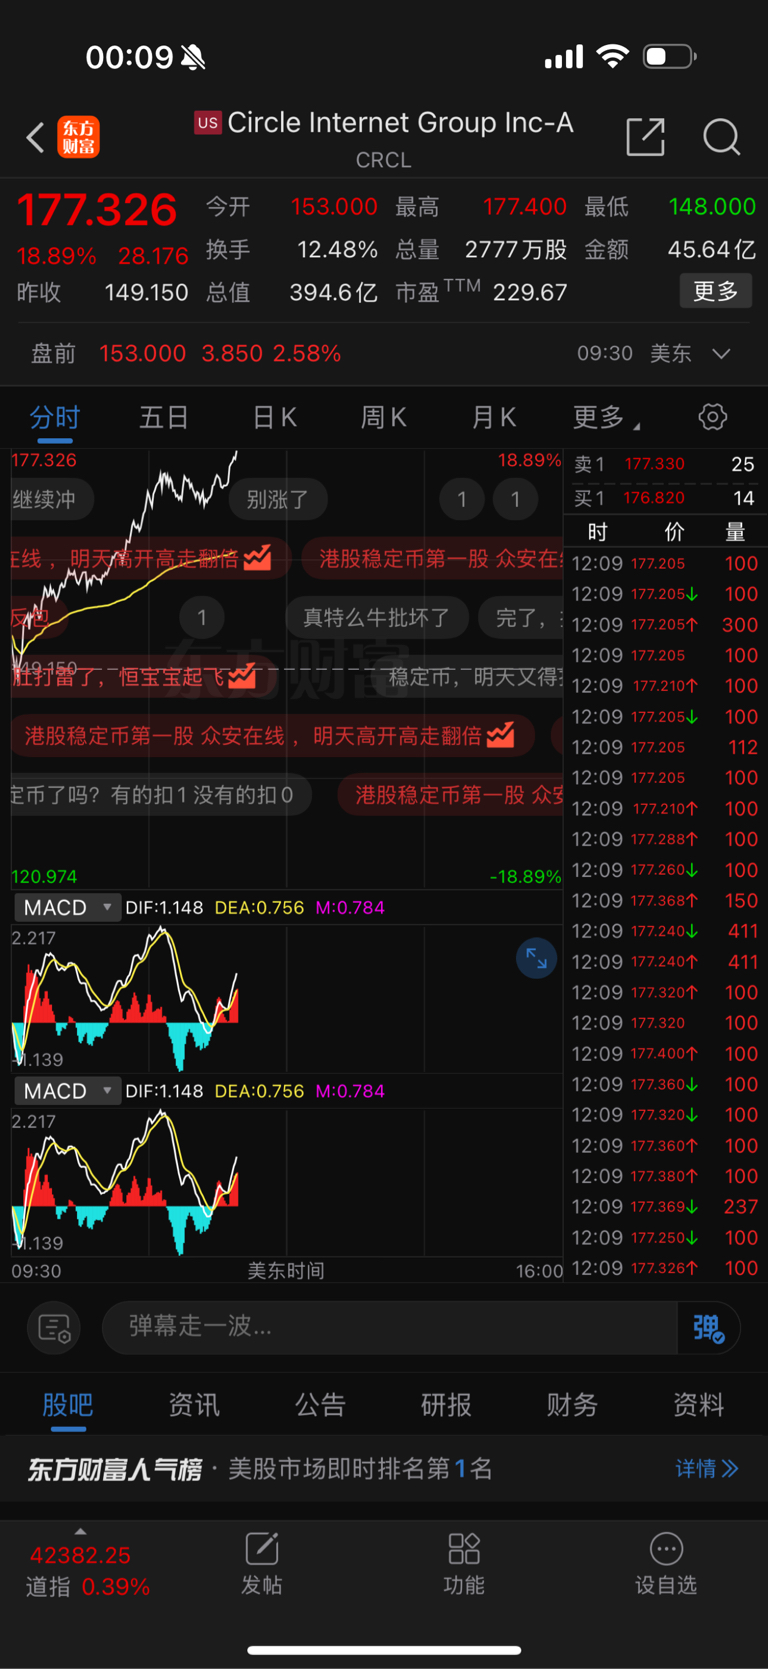Tap the 市盈TTM 229.67 value

coord(530,292)
